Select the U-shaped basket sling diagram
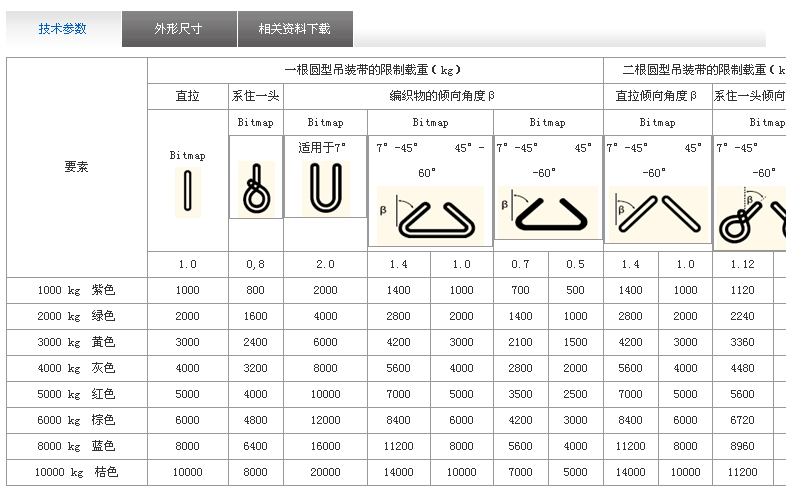The image size is (786, 496). pyautogui.click(x=325, y=186)
